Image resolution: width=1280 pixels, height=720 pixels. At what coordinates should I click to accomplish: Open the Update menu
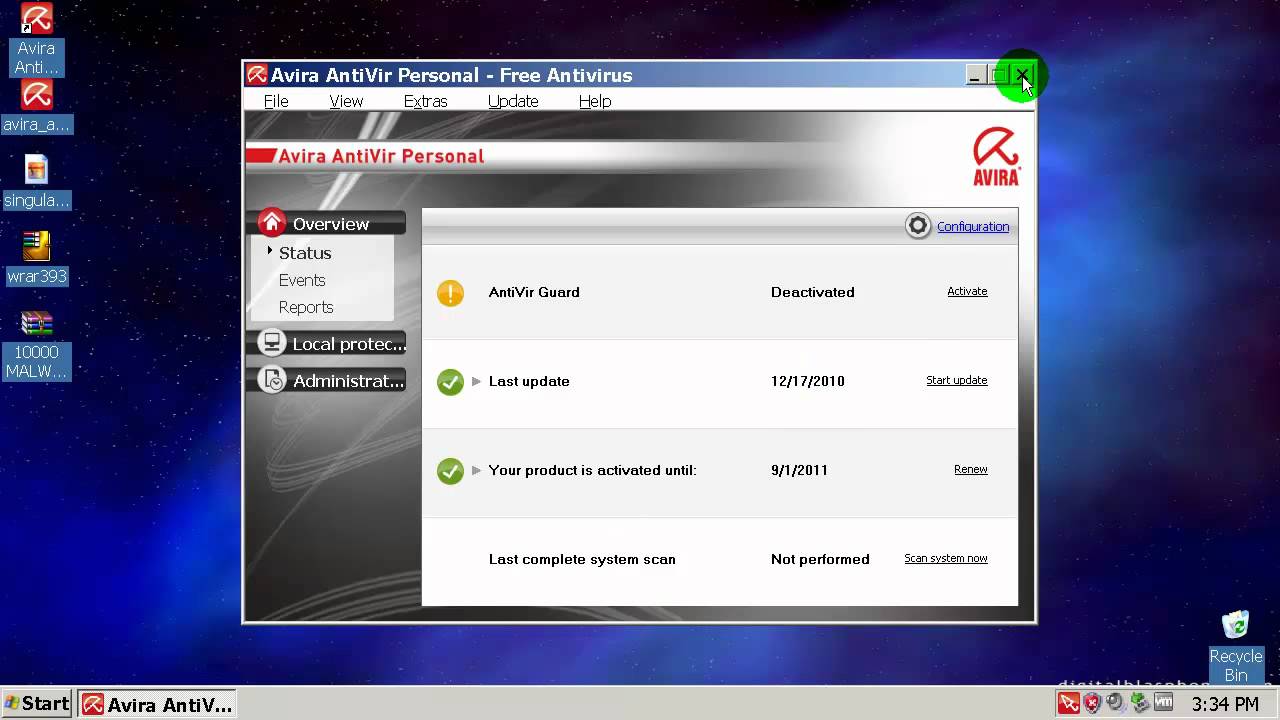coord(513,101)
